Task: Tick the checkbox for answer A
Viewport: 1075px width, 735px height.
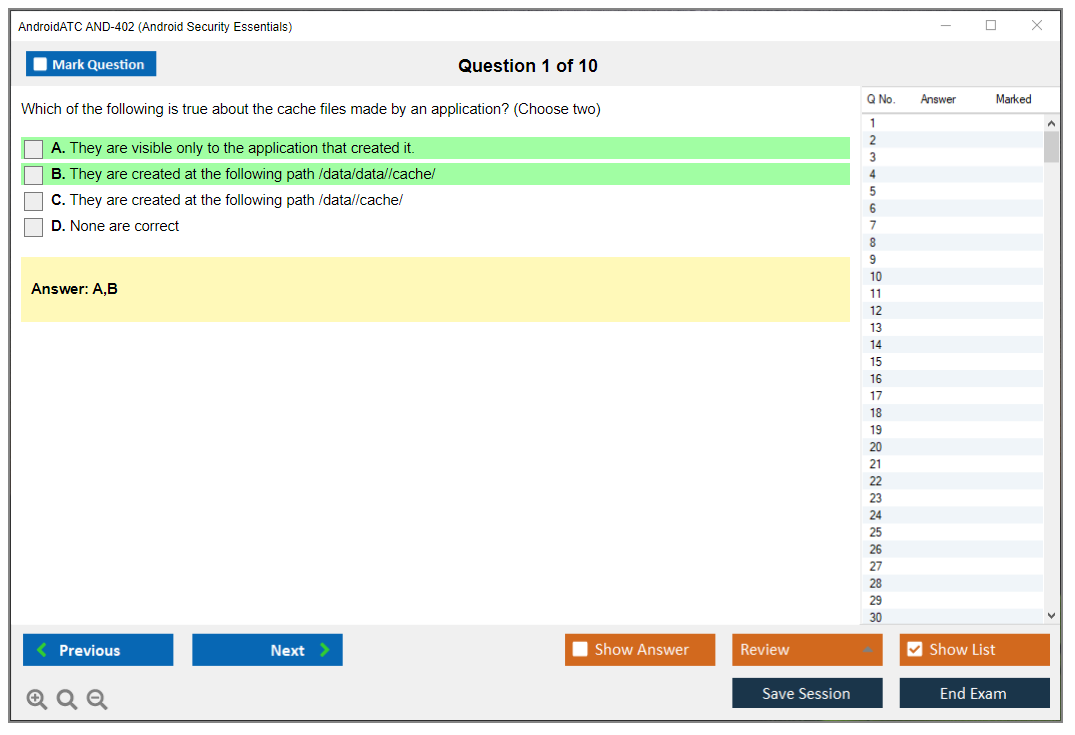Action: click(34, 149)
